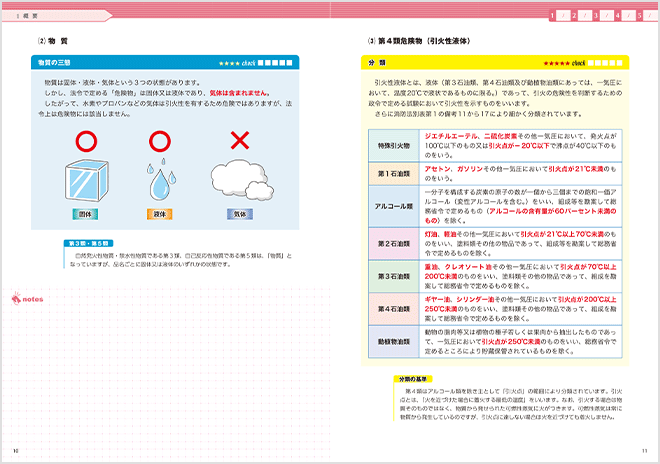Select the 第1石油類 table row header
Screen dimensions: 660x464
[x=394, y=173]
